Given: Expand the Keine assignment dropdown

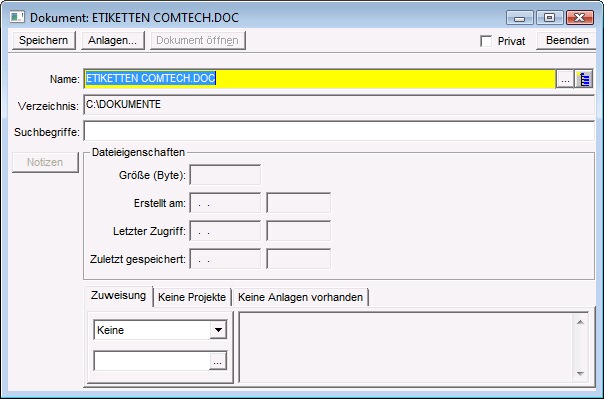Looking at the screenshot, I should [x=218, y=330].
